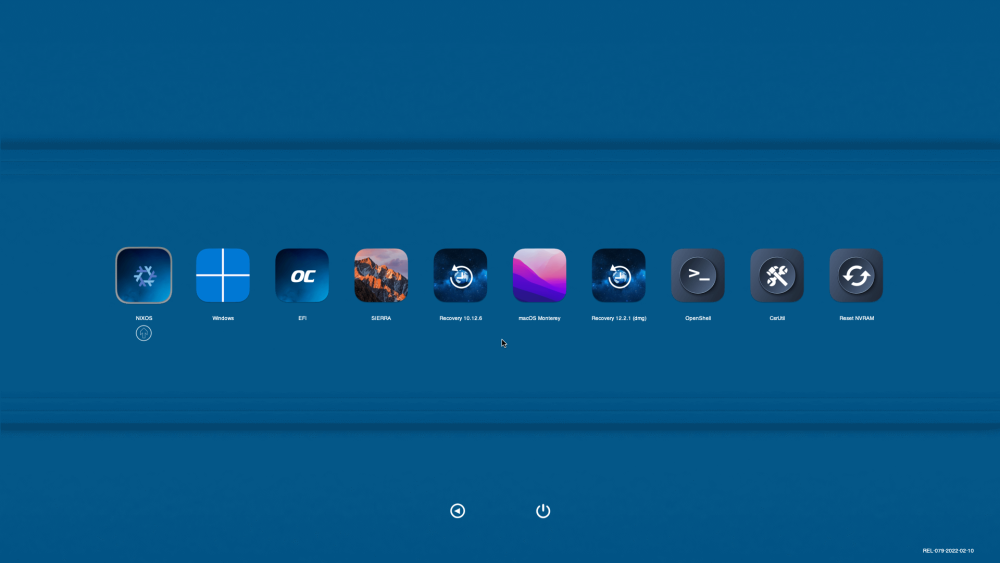Select the macOS Monterey icon

(540, 275)
